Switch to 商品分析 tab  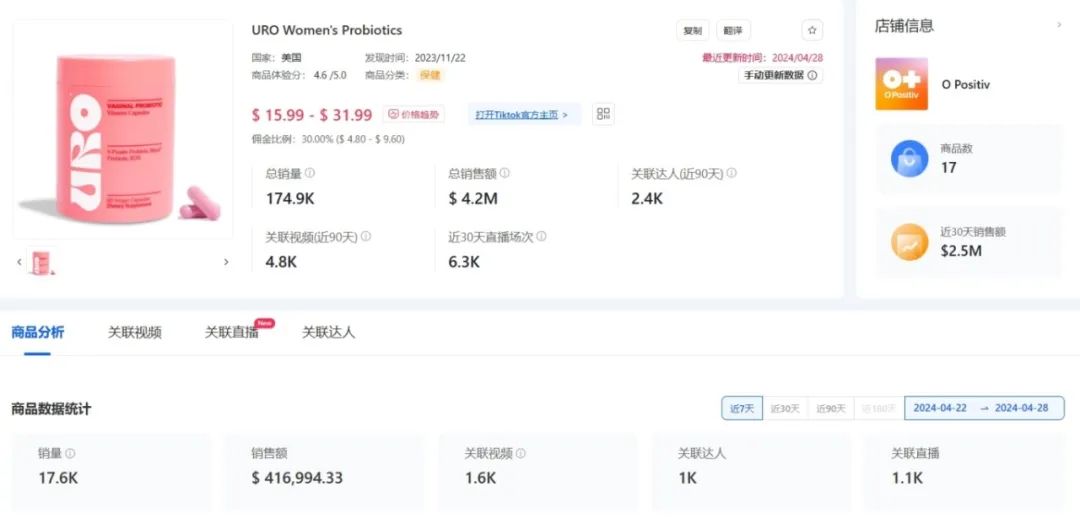(38, 332)
